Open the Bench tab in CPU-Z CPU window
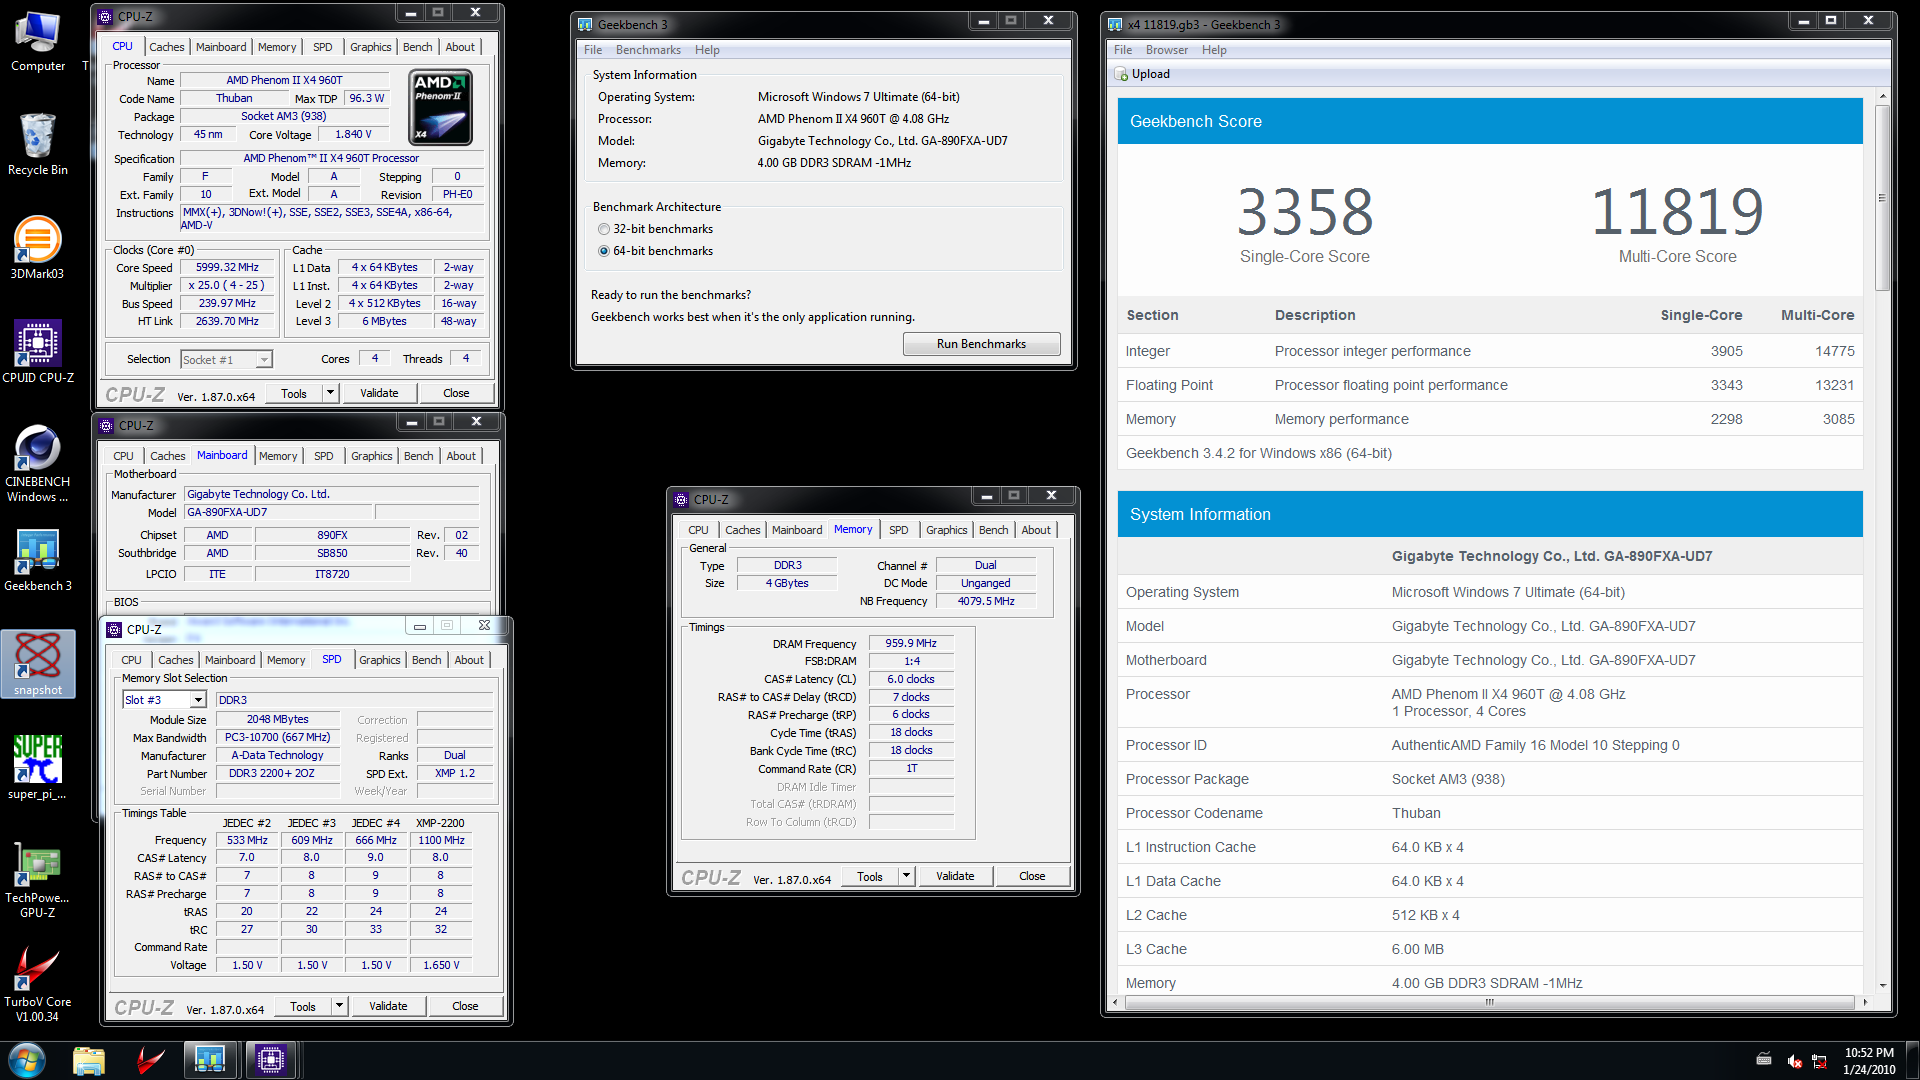The height and width of the screenshot is (1080, 1920). [417, 47]
